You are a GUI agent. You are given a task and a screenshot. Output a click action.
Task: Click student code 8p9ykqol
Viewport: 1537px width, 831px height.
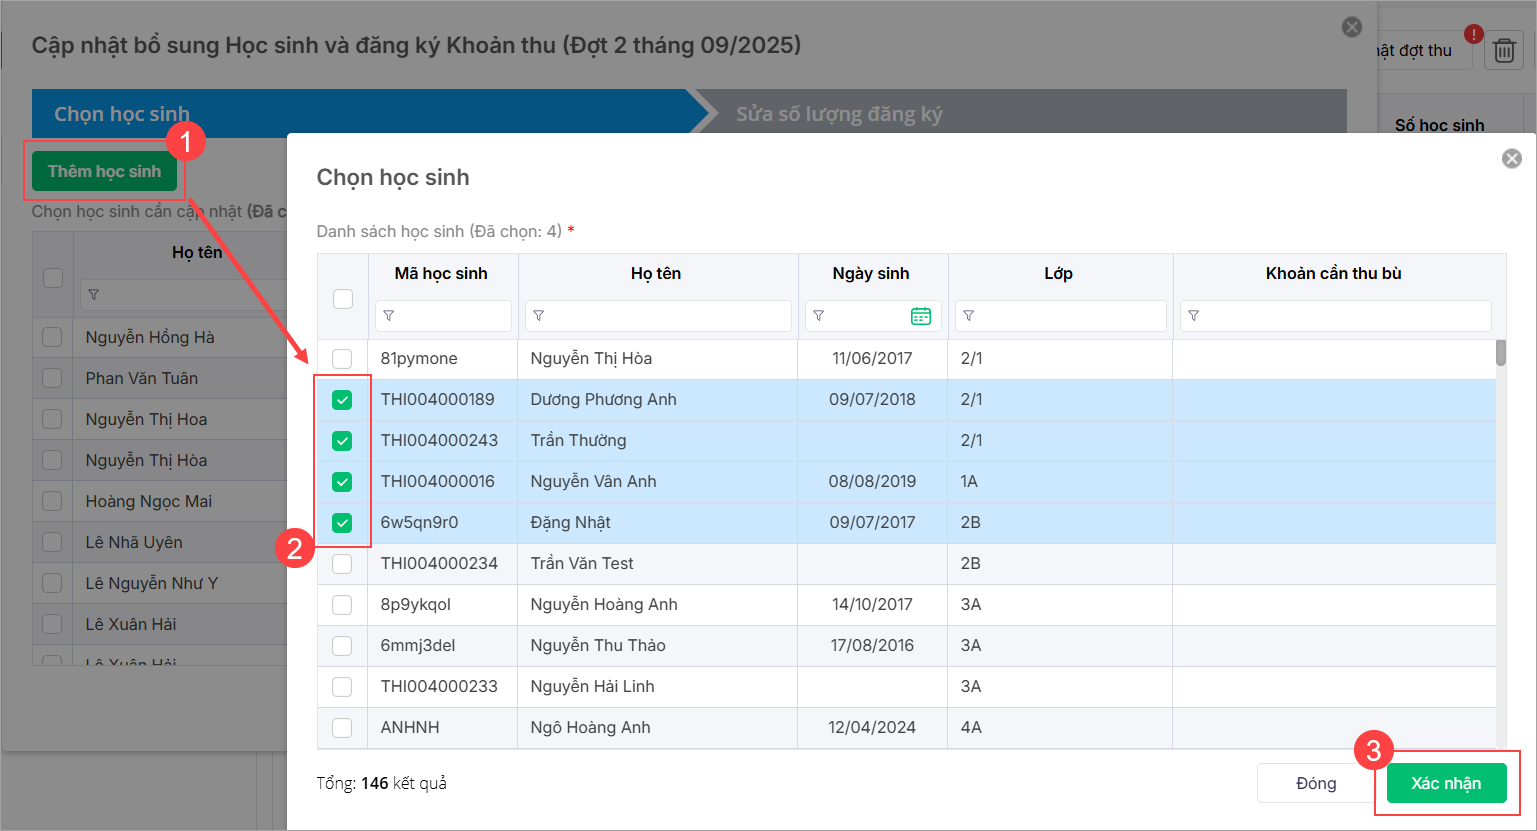(416, 605)
